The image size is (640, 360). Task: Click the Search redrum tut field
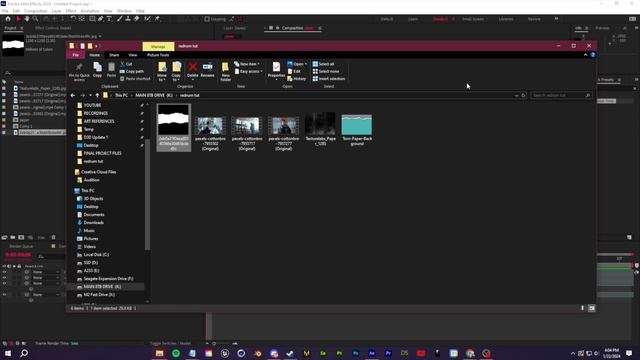click(x=561, y=95)
